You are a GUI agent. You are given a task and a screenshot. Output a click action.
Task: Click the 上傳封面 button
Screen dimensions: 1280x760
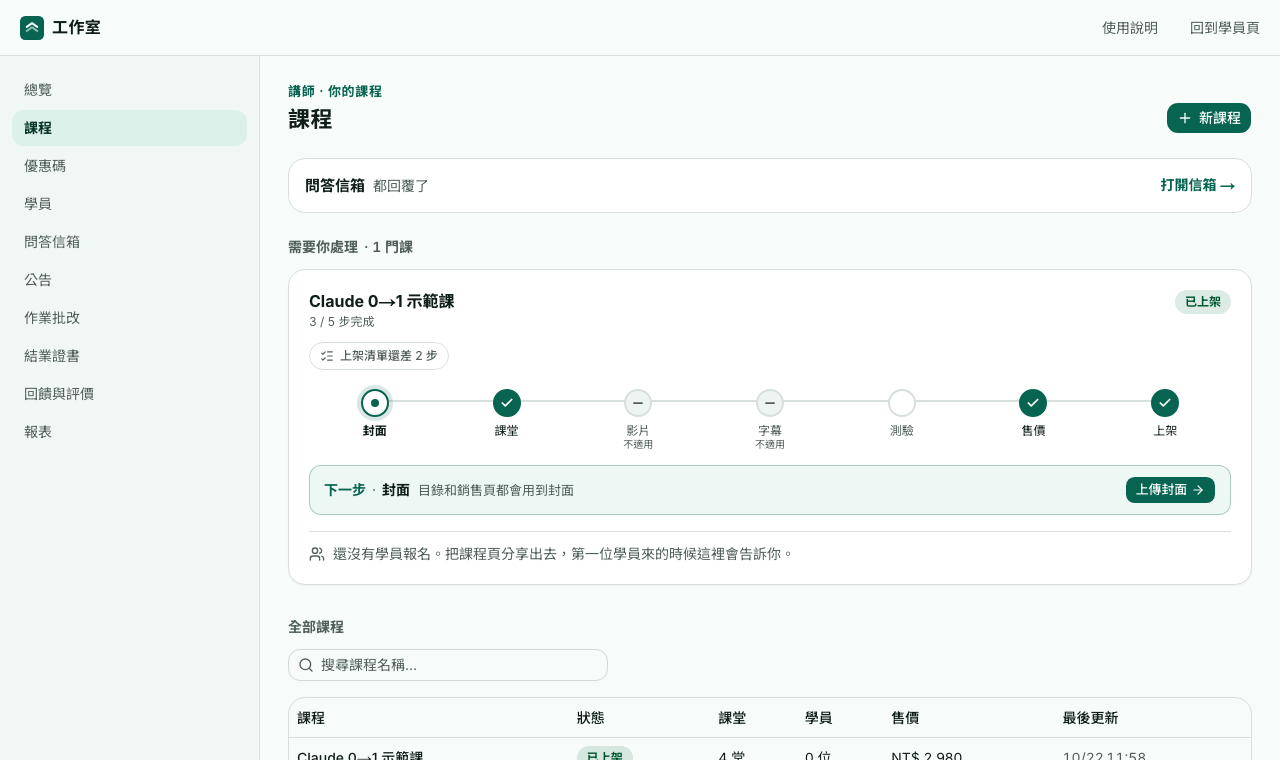click(x=1170, y=490)
